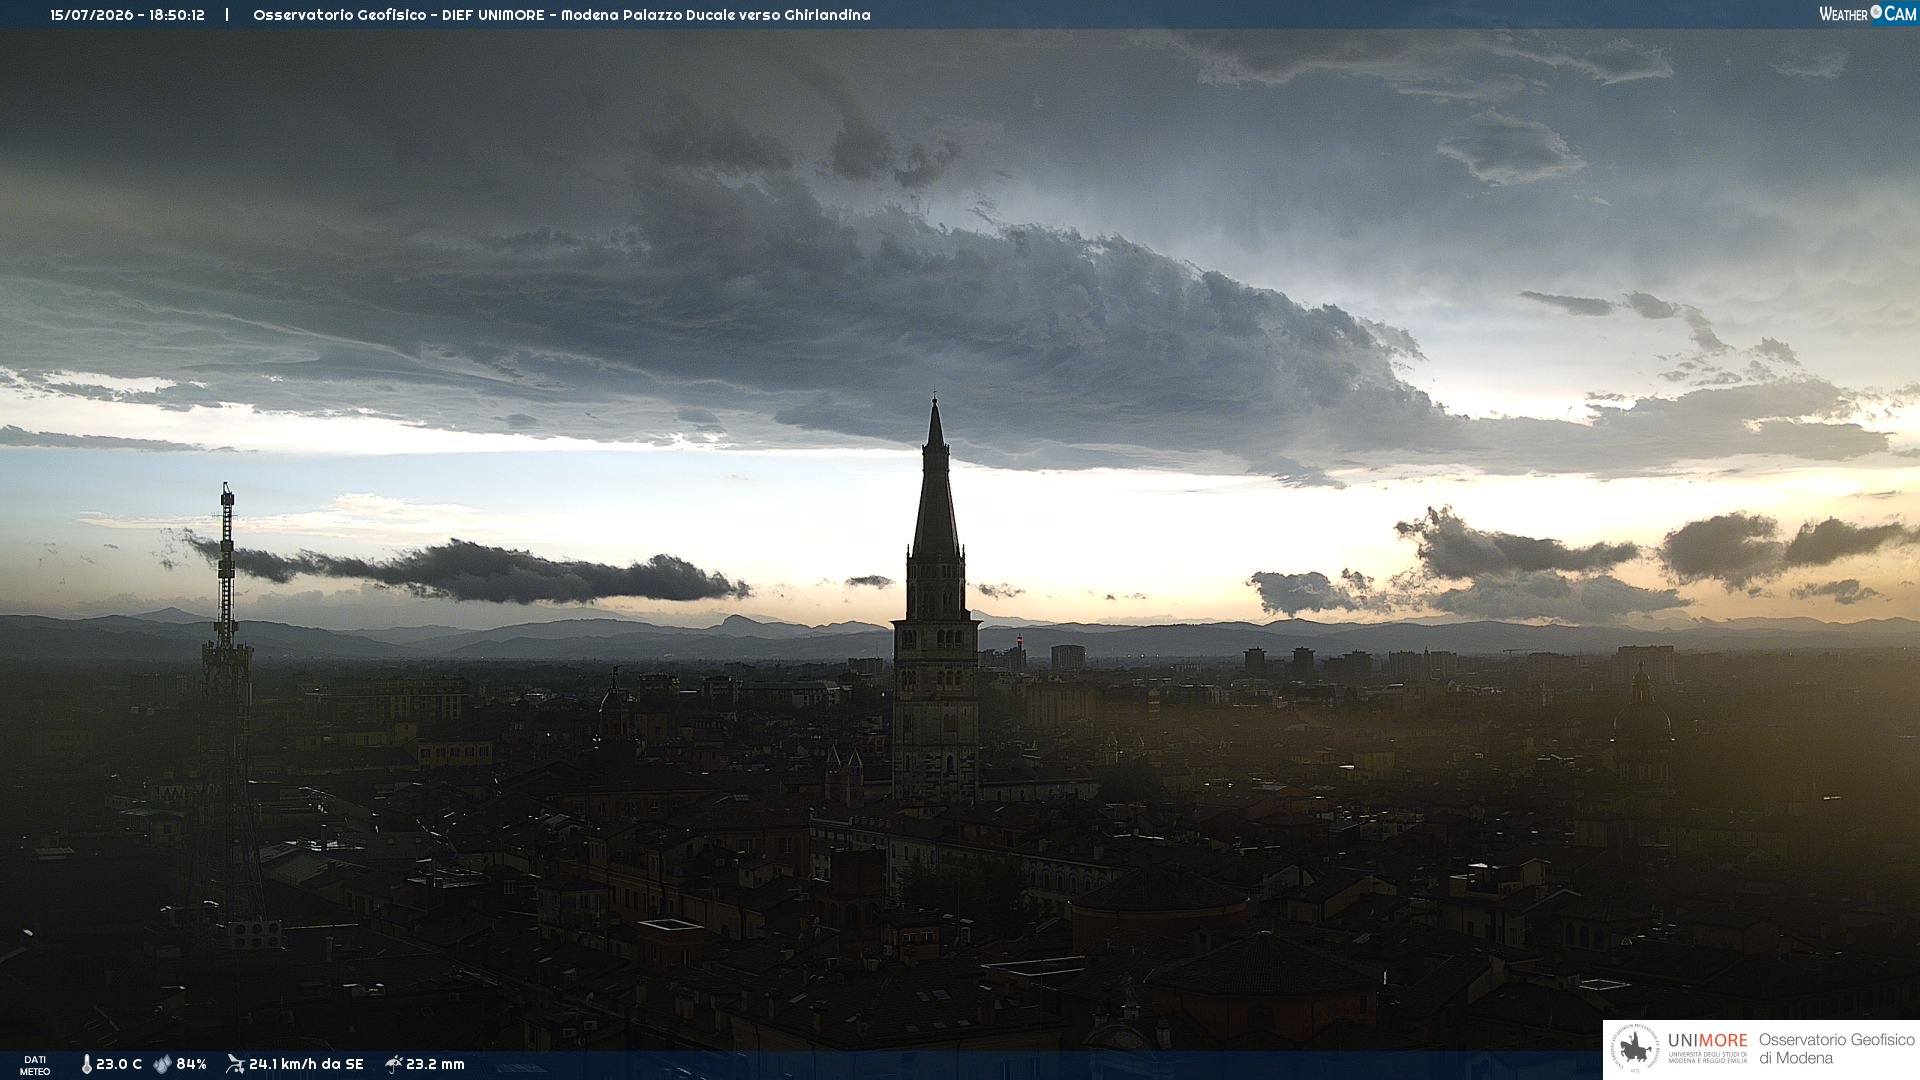Click the 23.2 mm rainfall value
Screen dimensions: 1920x1080
(x=435, y=1064)
